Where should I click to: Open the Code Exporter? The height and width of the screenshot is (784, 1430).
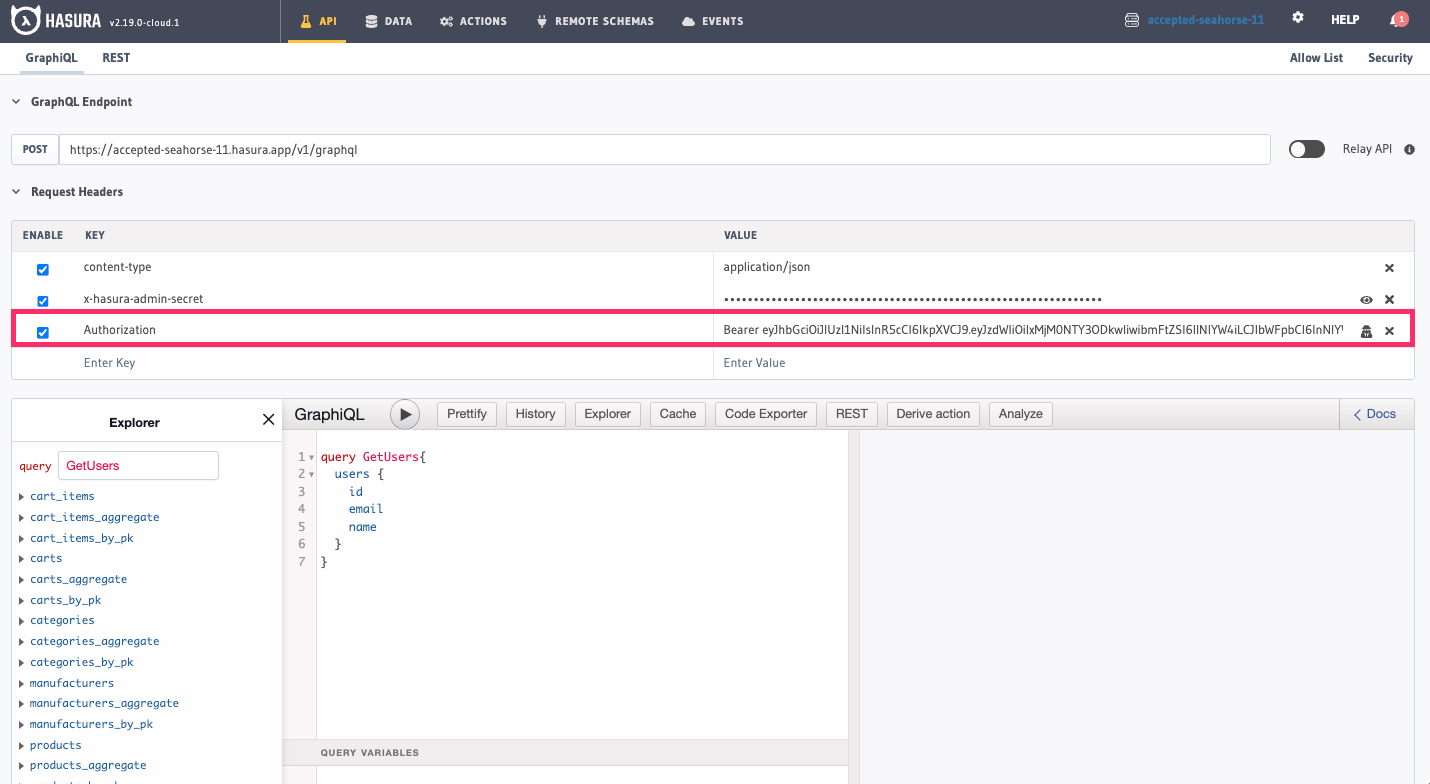pos(765,413)
